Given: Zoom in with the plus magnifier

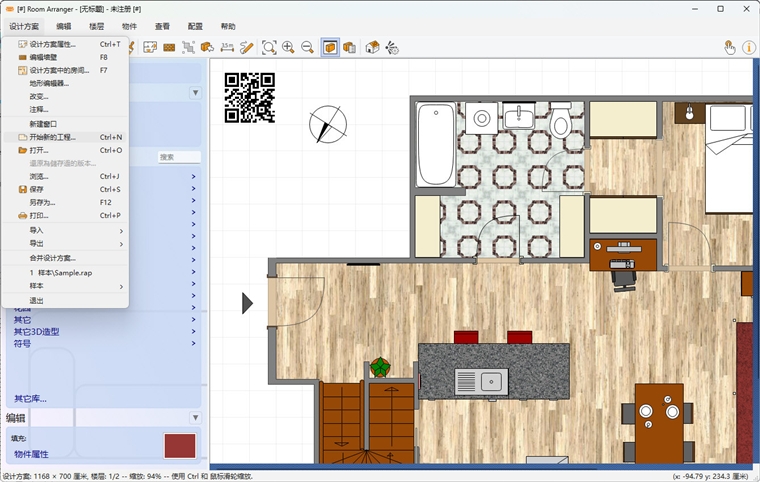Looking at the screenshot, I should (x=288, y=48).
